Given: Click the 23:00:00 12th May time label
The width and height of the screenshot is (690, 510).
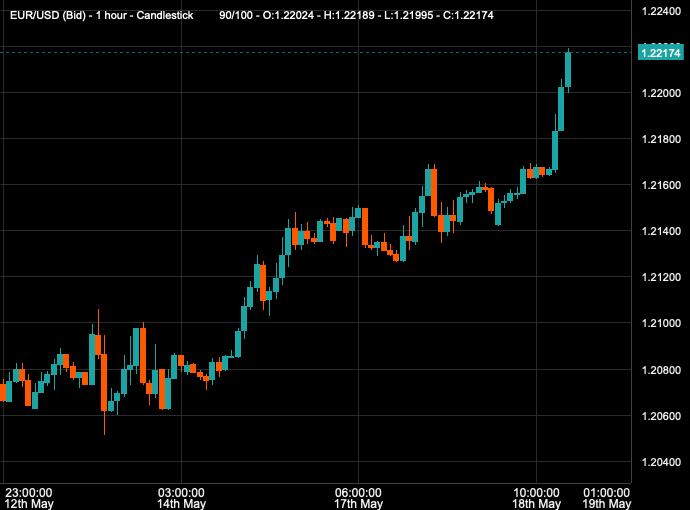Looking at the screenshot, I should [x=29, y=498].
